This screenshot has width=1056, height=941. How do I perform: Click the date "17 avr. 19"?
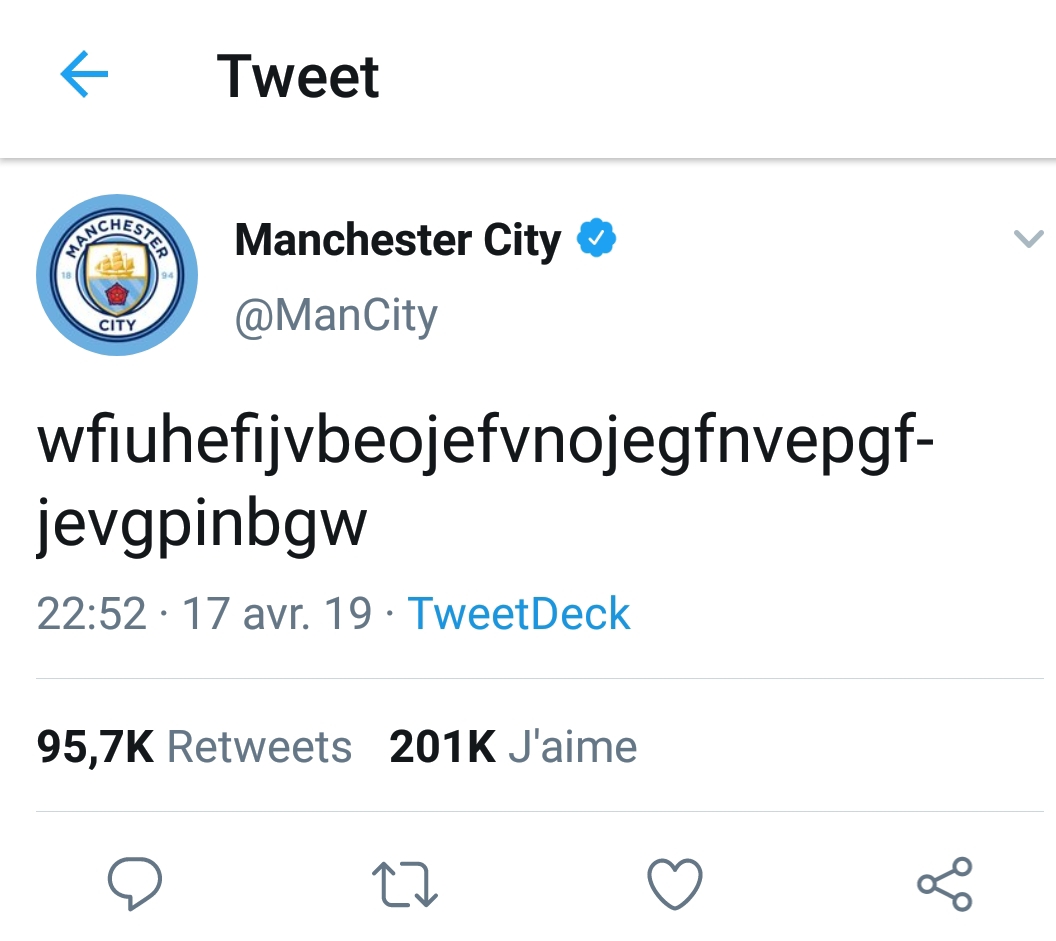tap(277, 613)
